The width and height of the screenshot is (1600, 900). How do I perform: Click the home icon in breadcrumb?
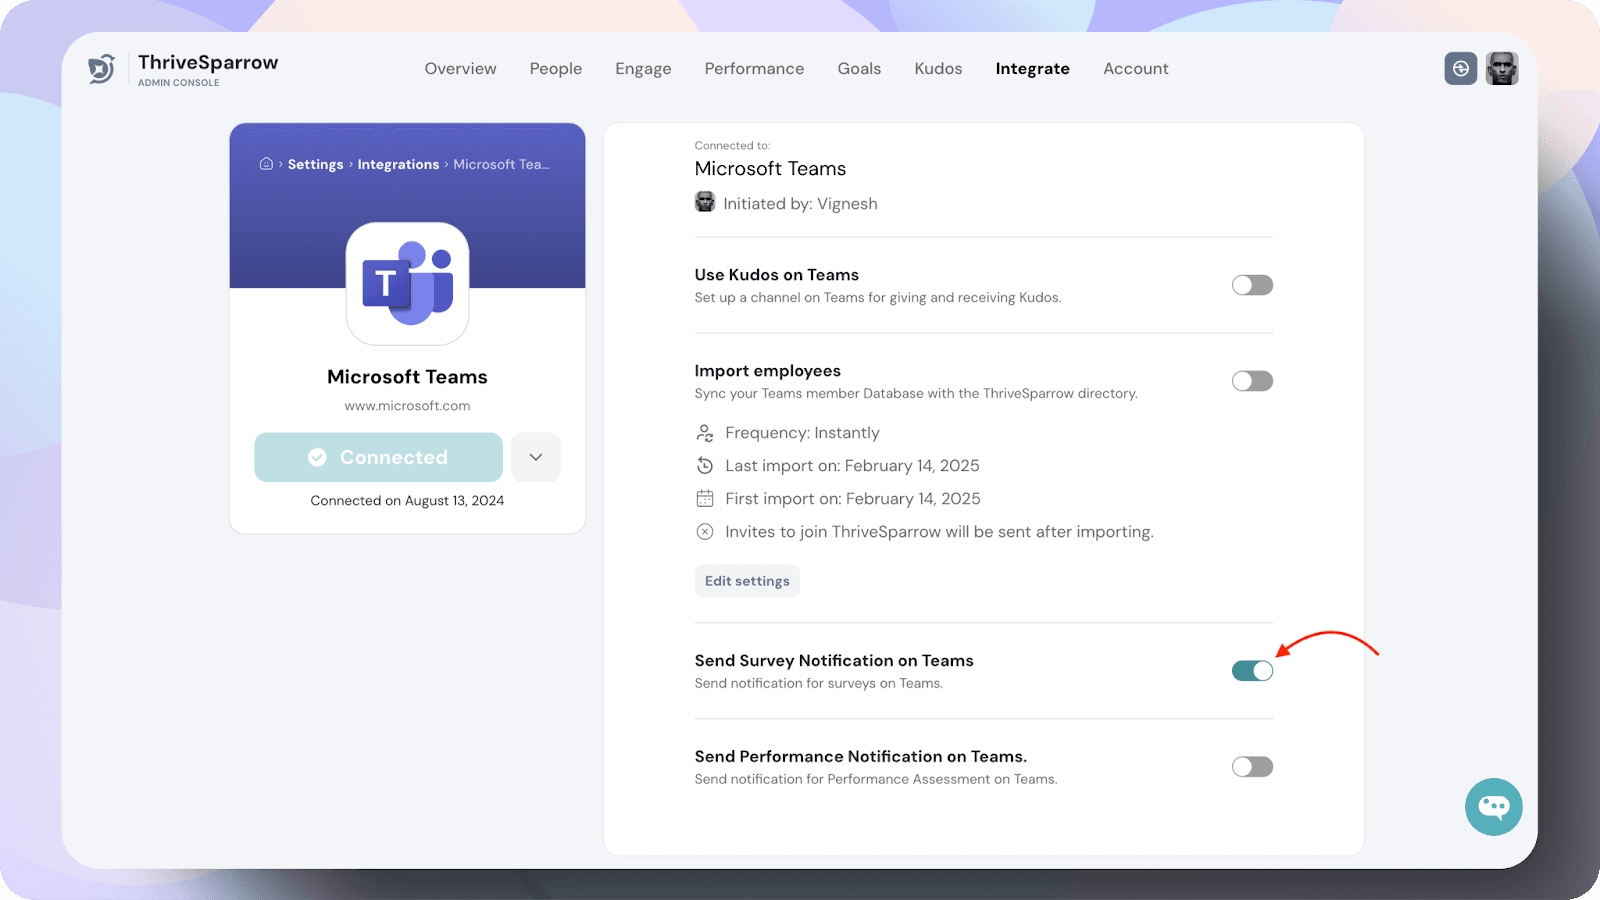(x=266, y=164)
